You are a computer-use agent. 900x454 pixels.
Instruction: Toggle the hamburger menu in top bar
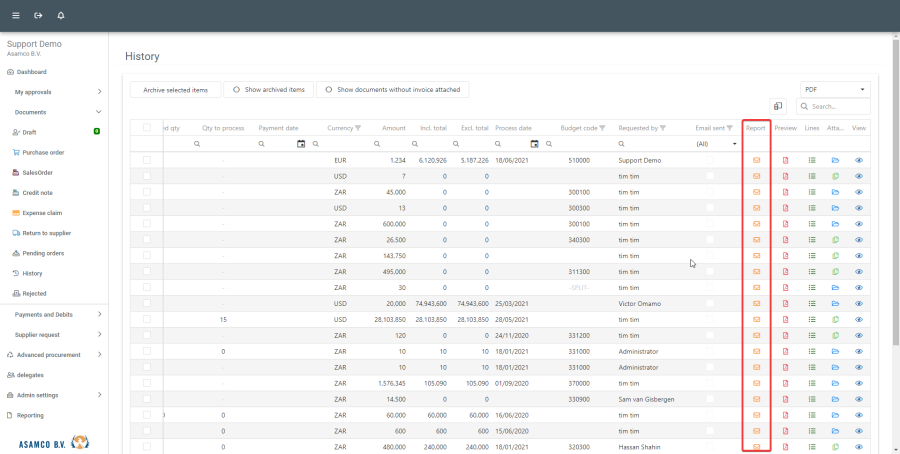point(15,16)
